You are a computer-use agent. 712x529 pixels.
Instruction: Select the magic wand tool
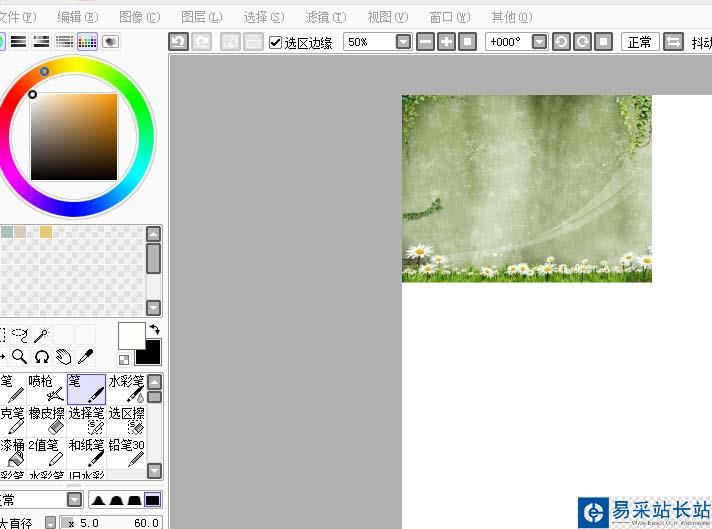click(x=41, y=335)
